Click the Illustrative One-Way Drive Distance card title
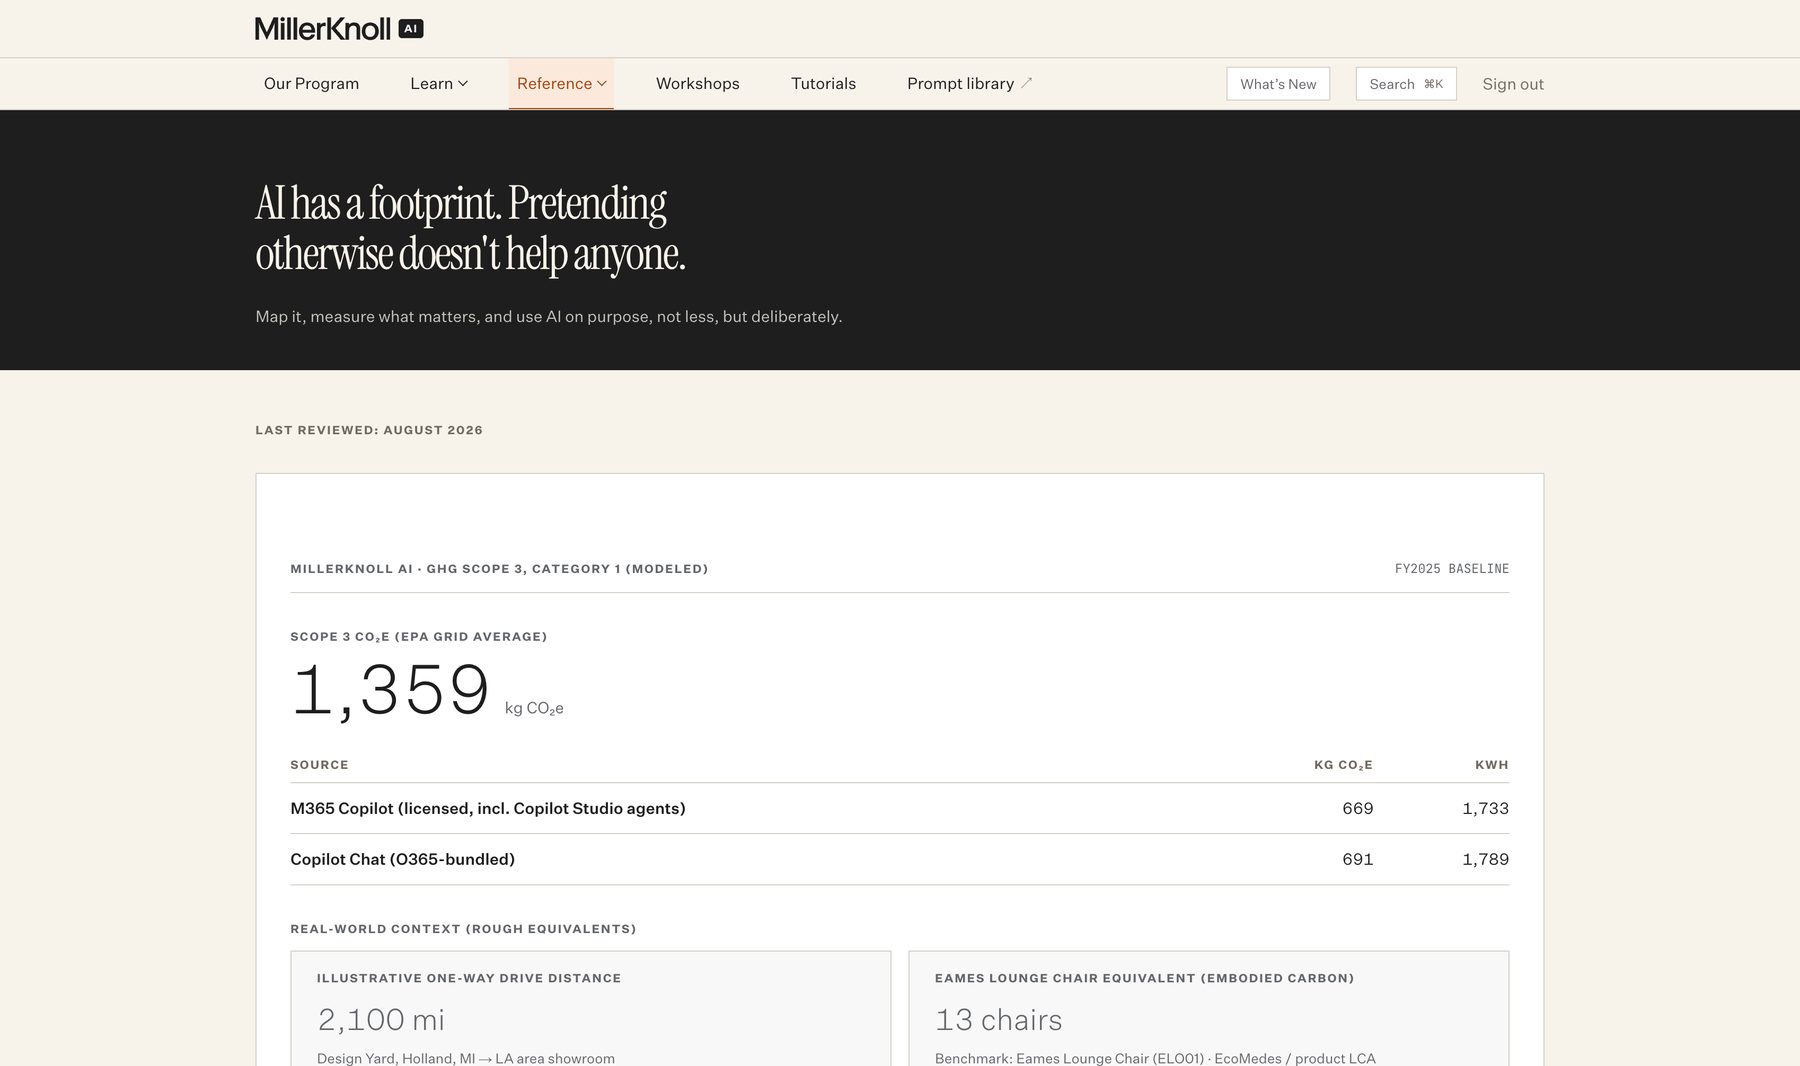This screenshot has width=1800, height=1066. click(469, 978)
